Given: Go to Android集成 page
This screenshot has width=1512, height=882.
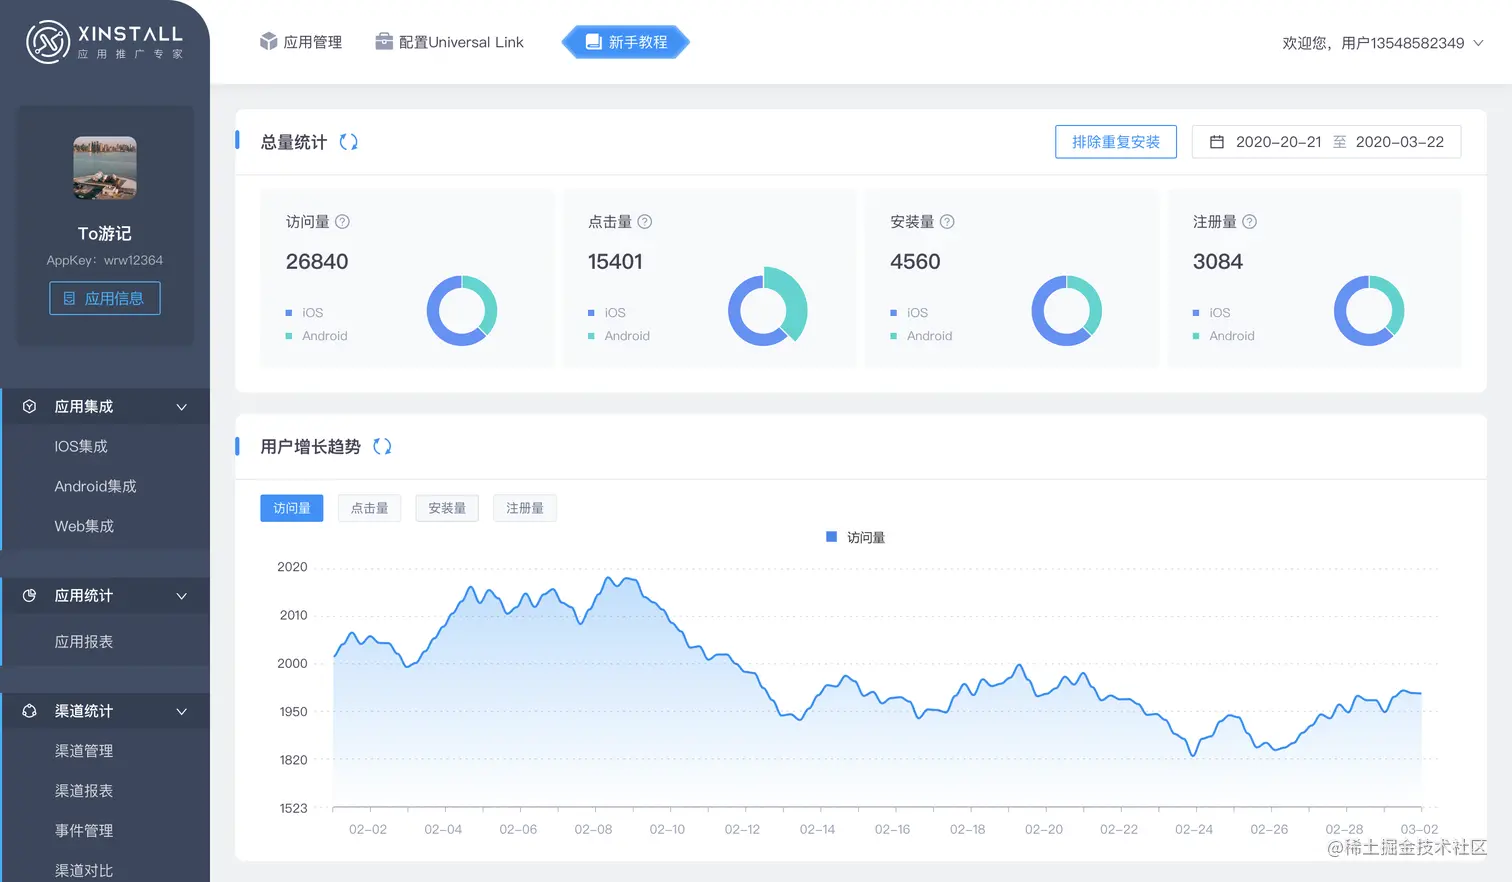Looking at the screenshot, I should tap(96, 486).
